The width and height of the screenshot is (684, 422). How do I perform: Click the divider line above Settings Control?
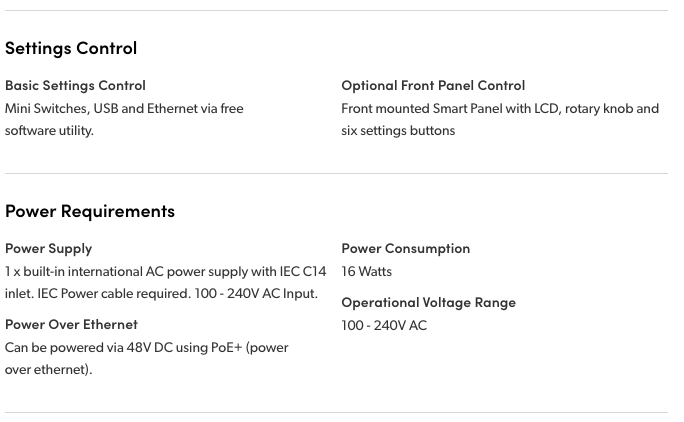(x=336, y=11)
